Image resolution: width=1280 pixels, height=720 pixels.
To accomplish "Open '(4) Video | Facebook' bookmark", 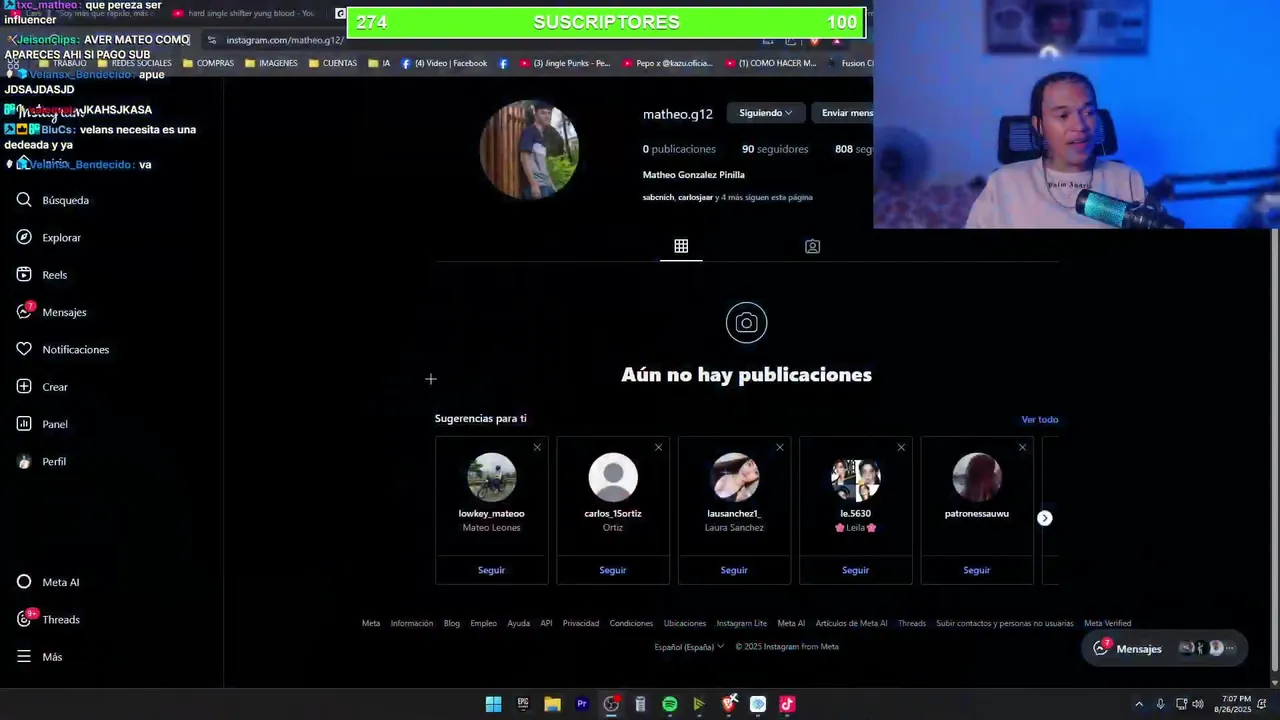I will pyautogui.click(x=444, y=63).
